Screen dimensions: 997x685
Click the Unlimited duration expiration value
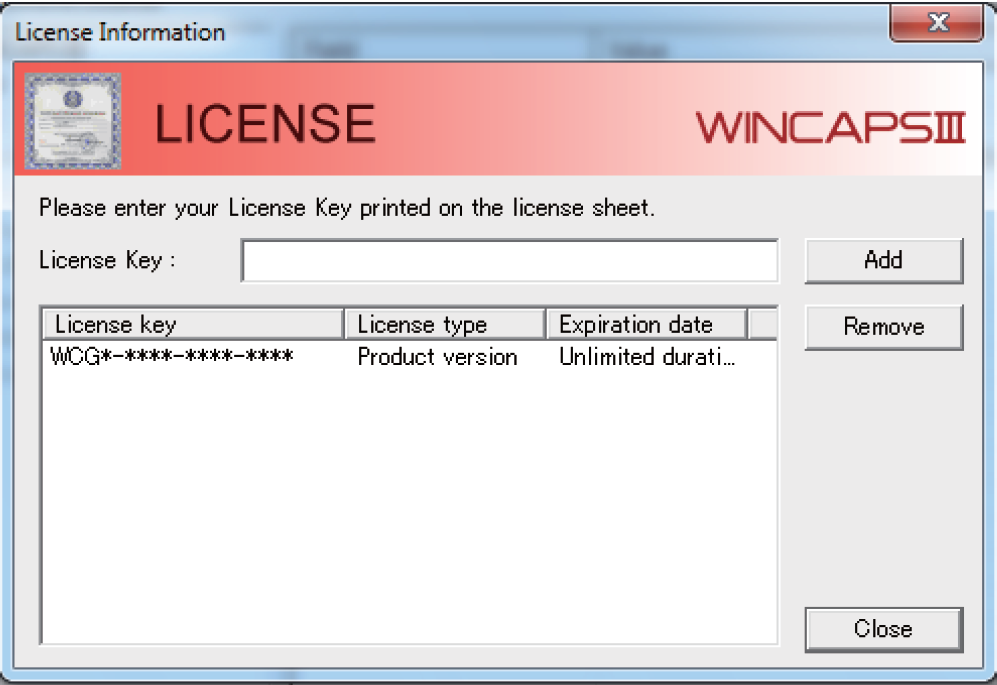click(646, 357)
